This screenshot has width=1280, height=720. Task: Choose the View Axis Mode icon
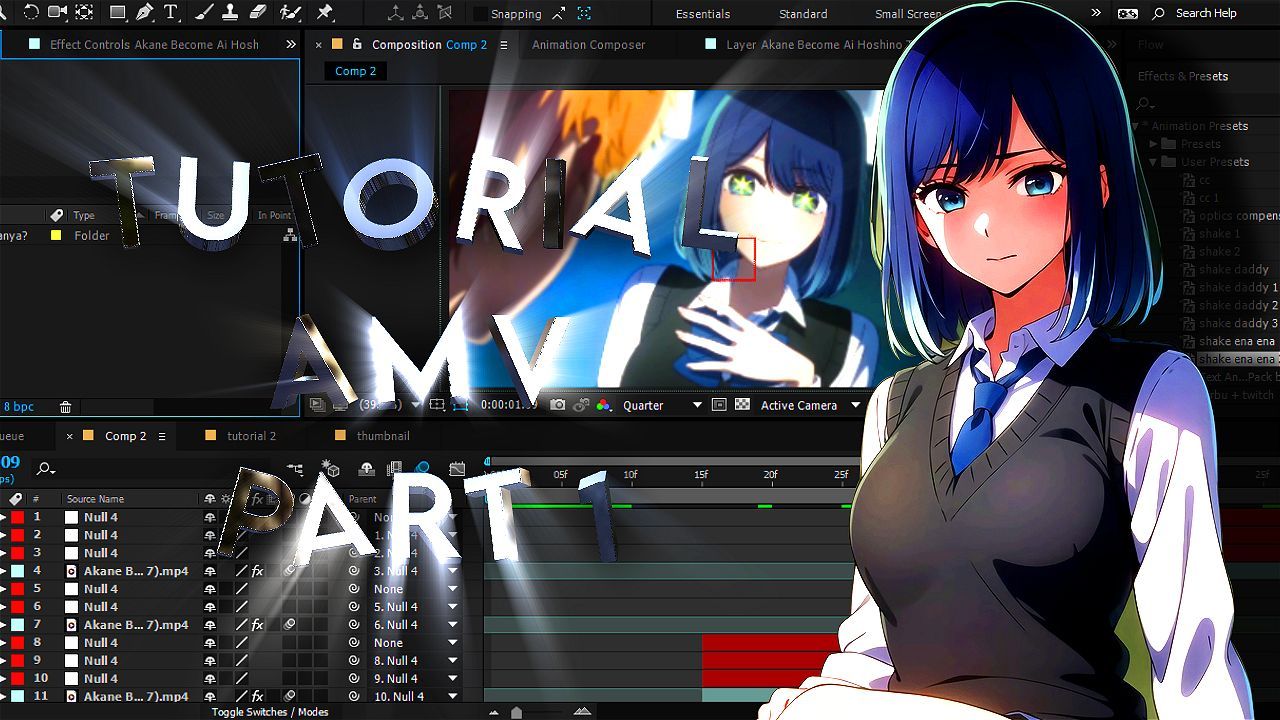coord(447,13)
